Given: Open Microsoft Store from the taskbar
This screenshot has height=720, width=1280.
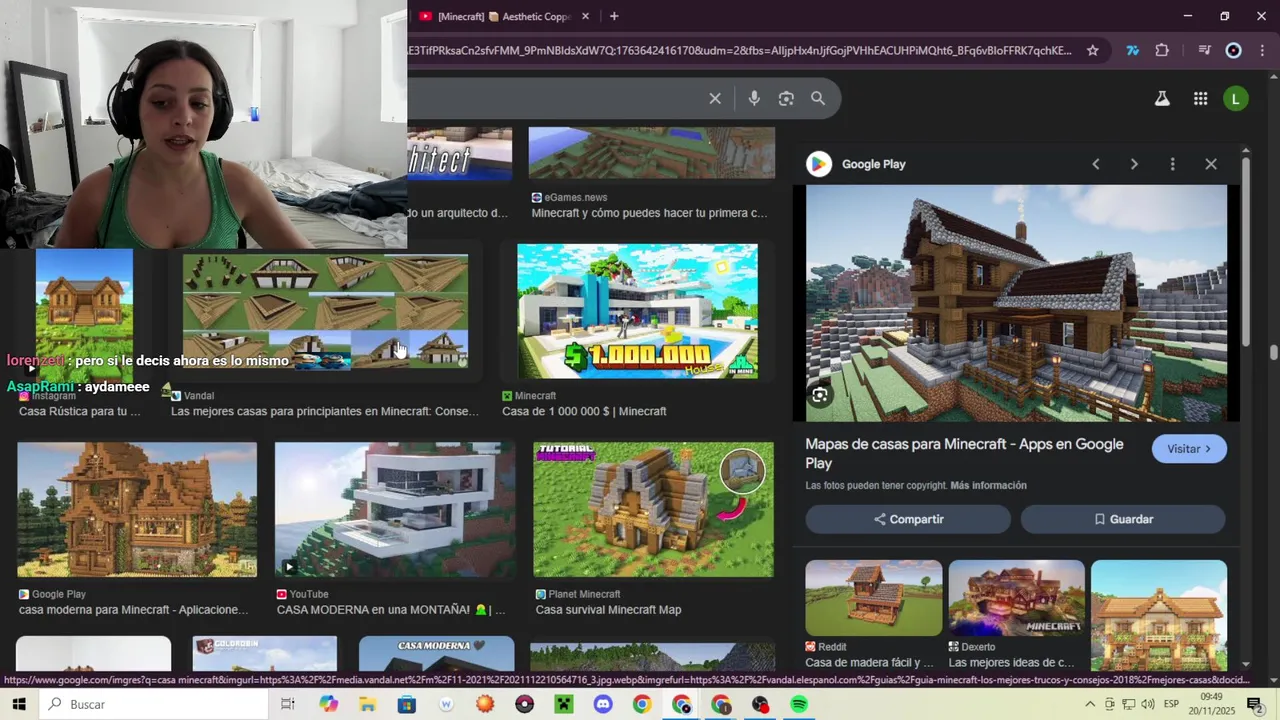Looking at the screenshot, I should tap(407, 704).
